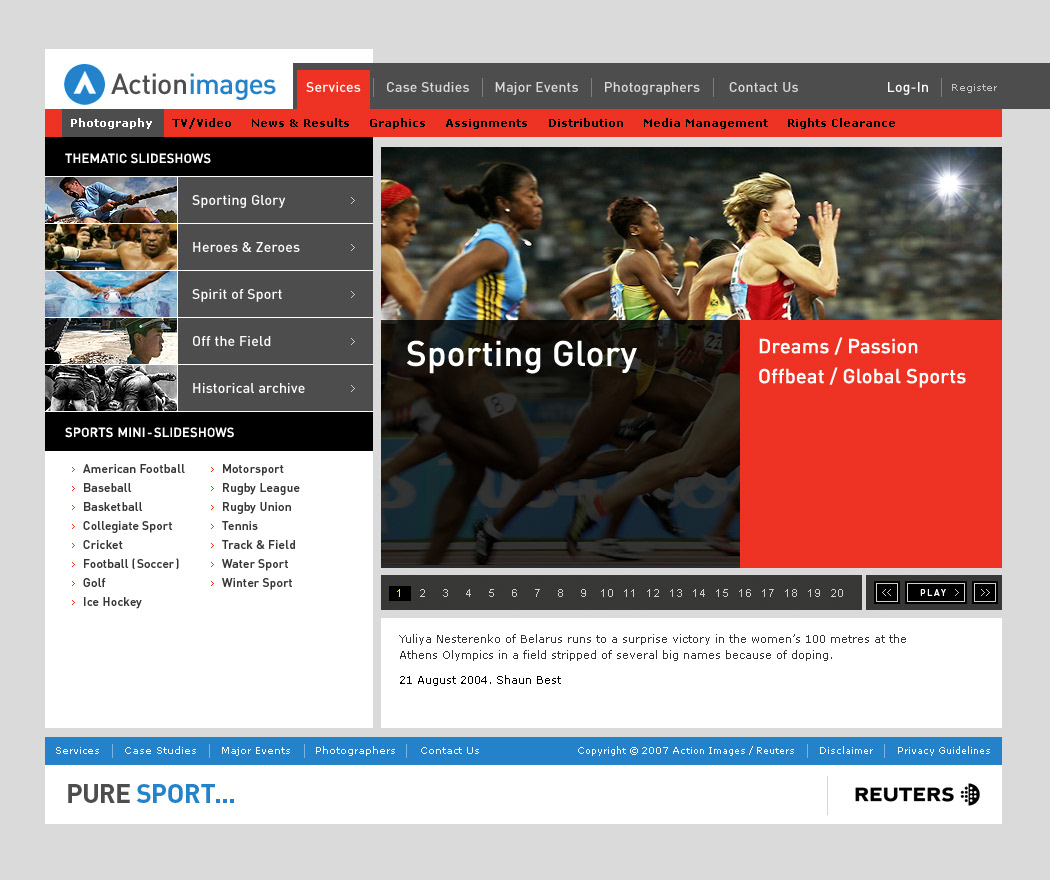Select the Heroes & Zeroes boxer thumbnail
Viewport: 1050px width, 880px height.
pos(111,247)
